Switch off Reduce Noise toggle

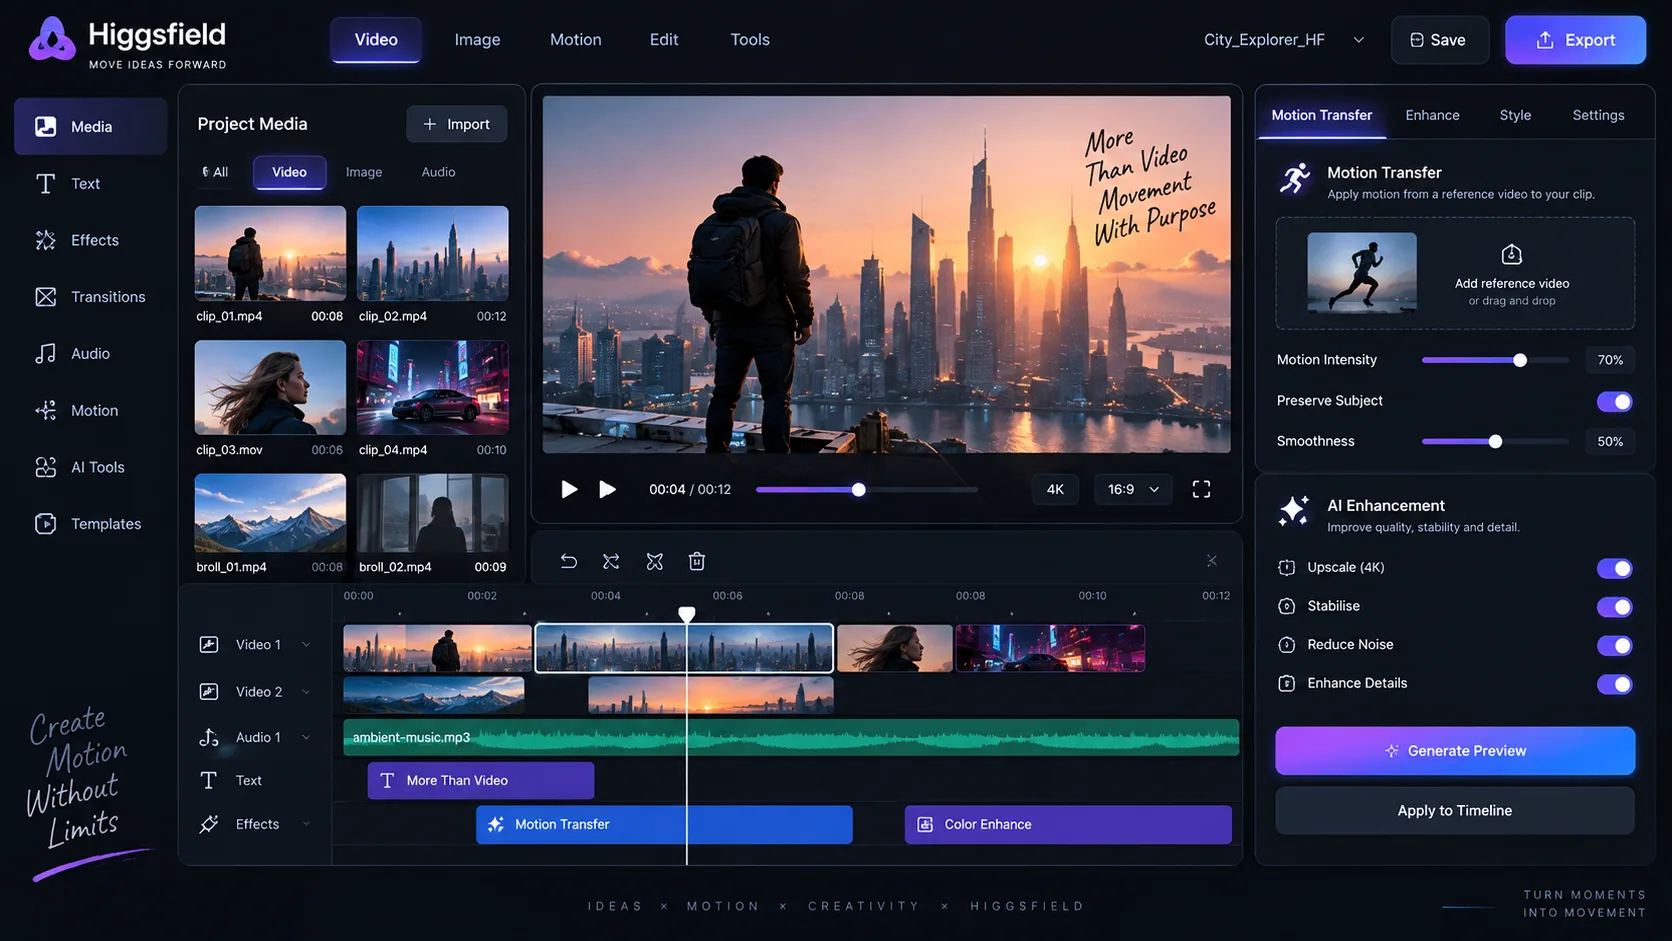pos(1614,646)
